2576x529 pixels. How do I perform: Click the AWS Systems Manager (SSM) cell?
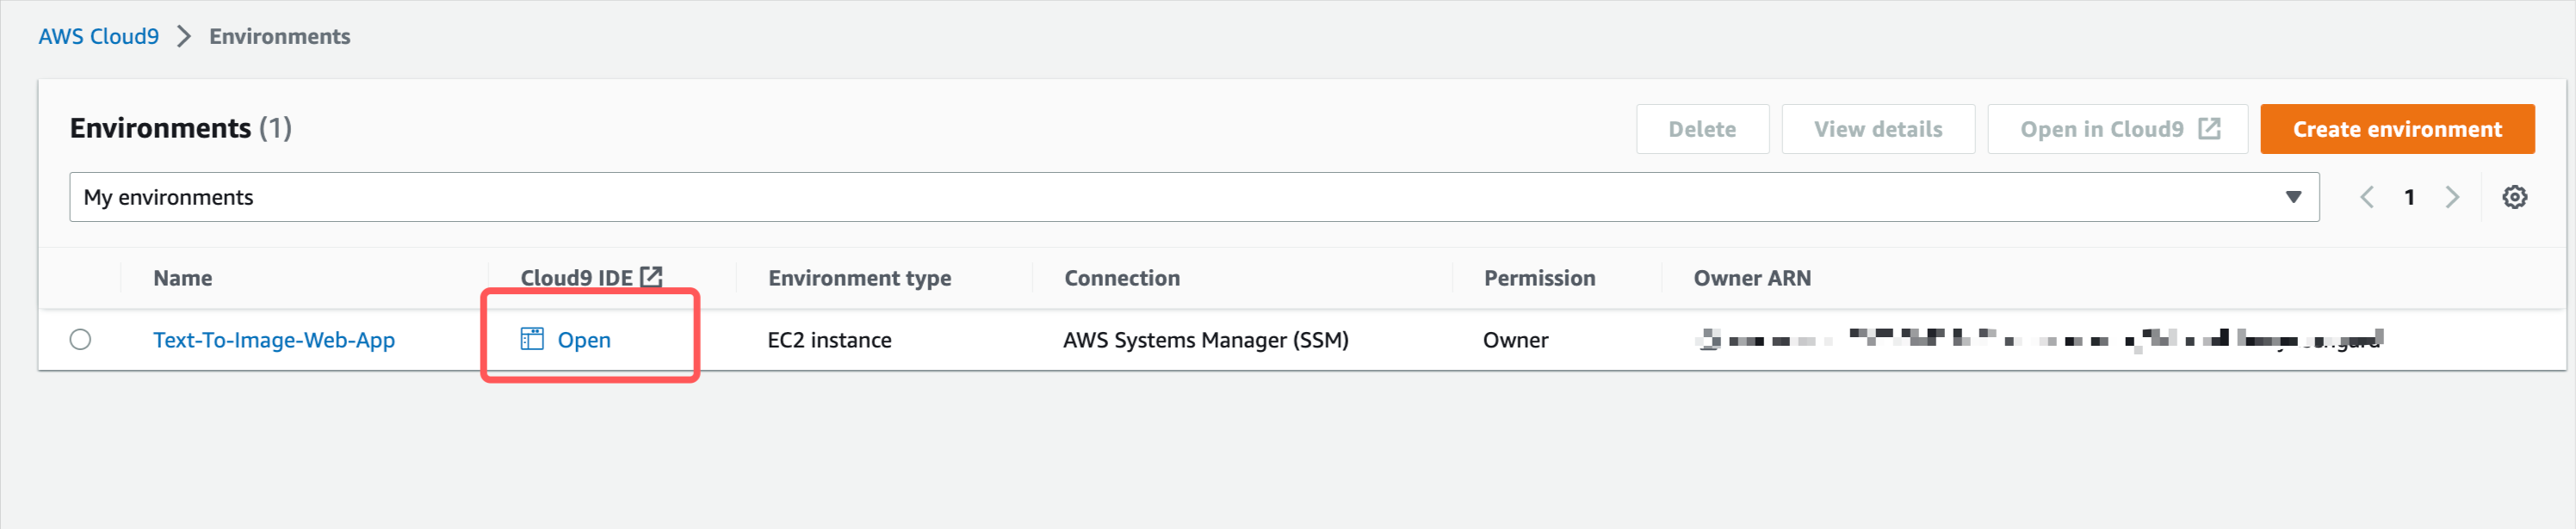pos(1206,340)
